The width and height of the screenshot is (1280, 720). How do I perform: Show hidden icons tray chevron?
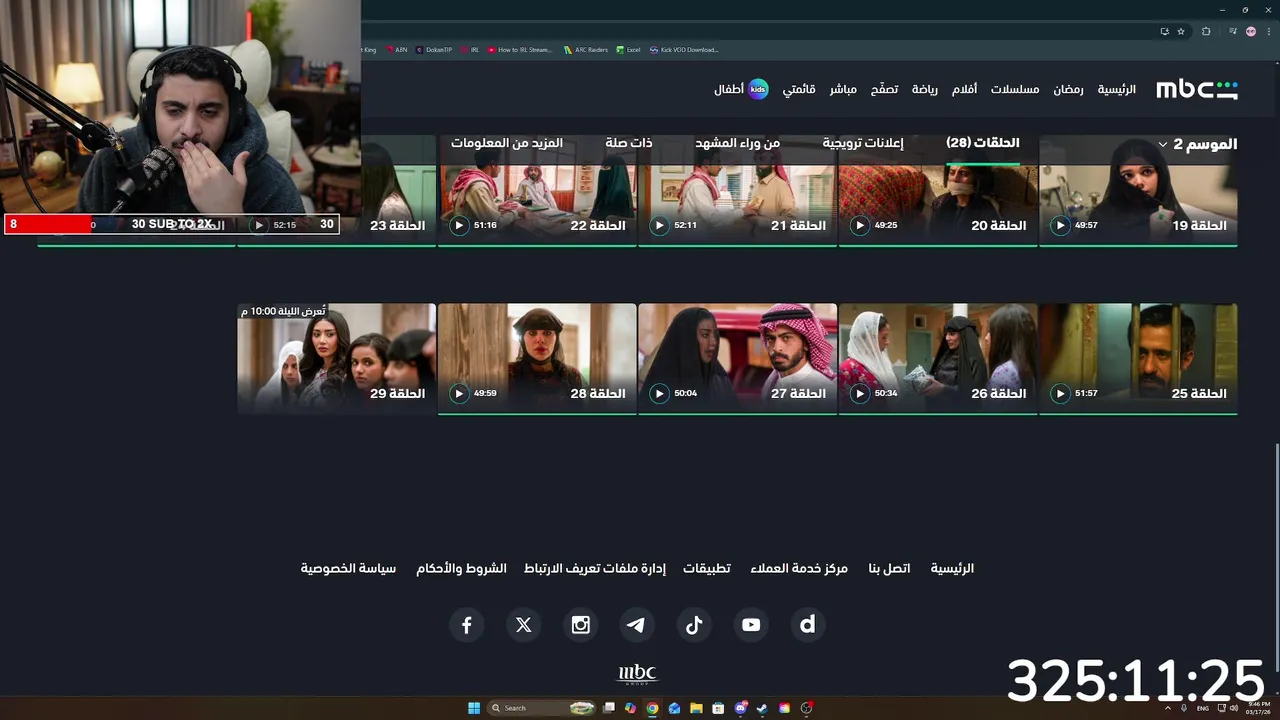point(1167,708)
